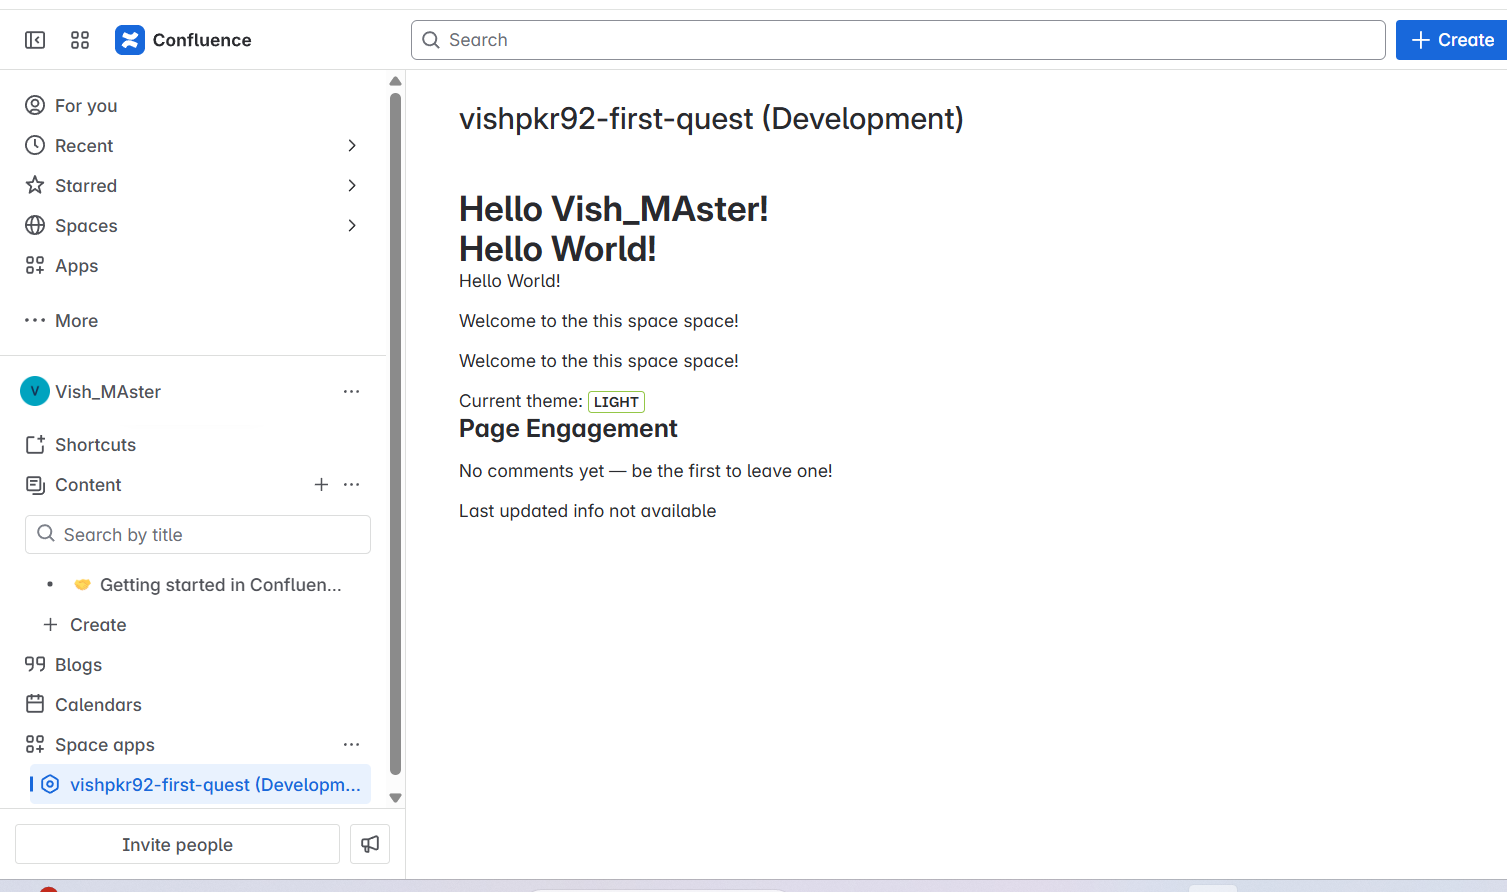Click the Vish_MAster space avatar
The image size is (1507, 892).
click(35, 391)
